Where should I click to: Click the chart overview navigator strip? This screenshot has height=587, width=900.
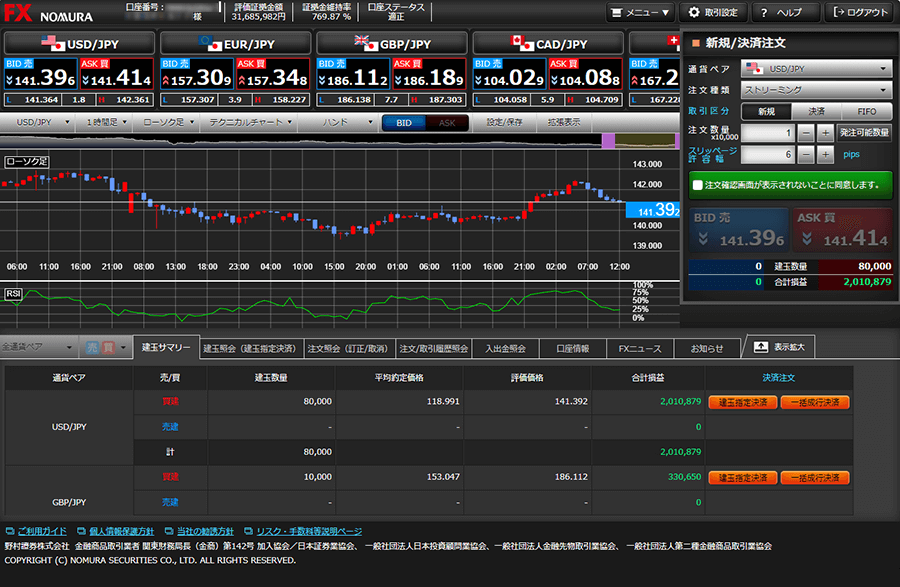(x=340, y=141)
